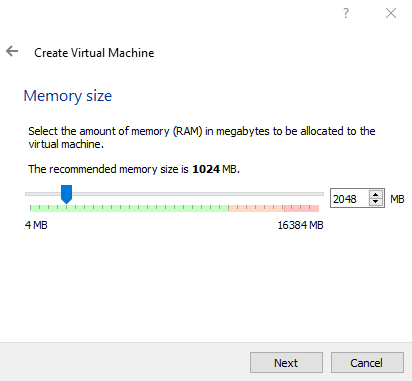Close the Create Virtual Machine dialog
412x381 pixels.
coord(391,13)
